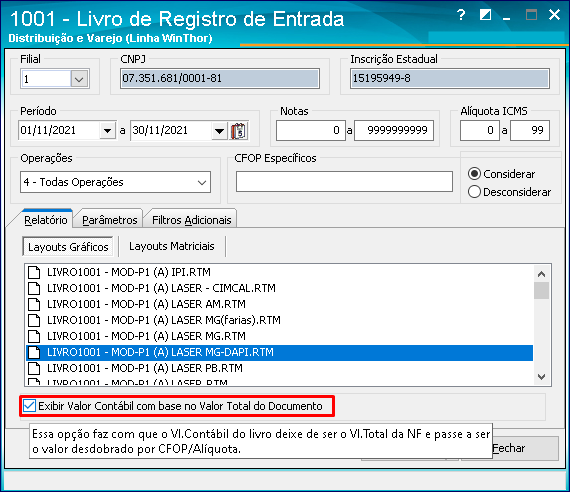Image resolution: width=570 pixels, height=492 pixels.
Task: Click the calendar period icon next to dates
Action: click(239, 131)
